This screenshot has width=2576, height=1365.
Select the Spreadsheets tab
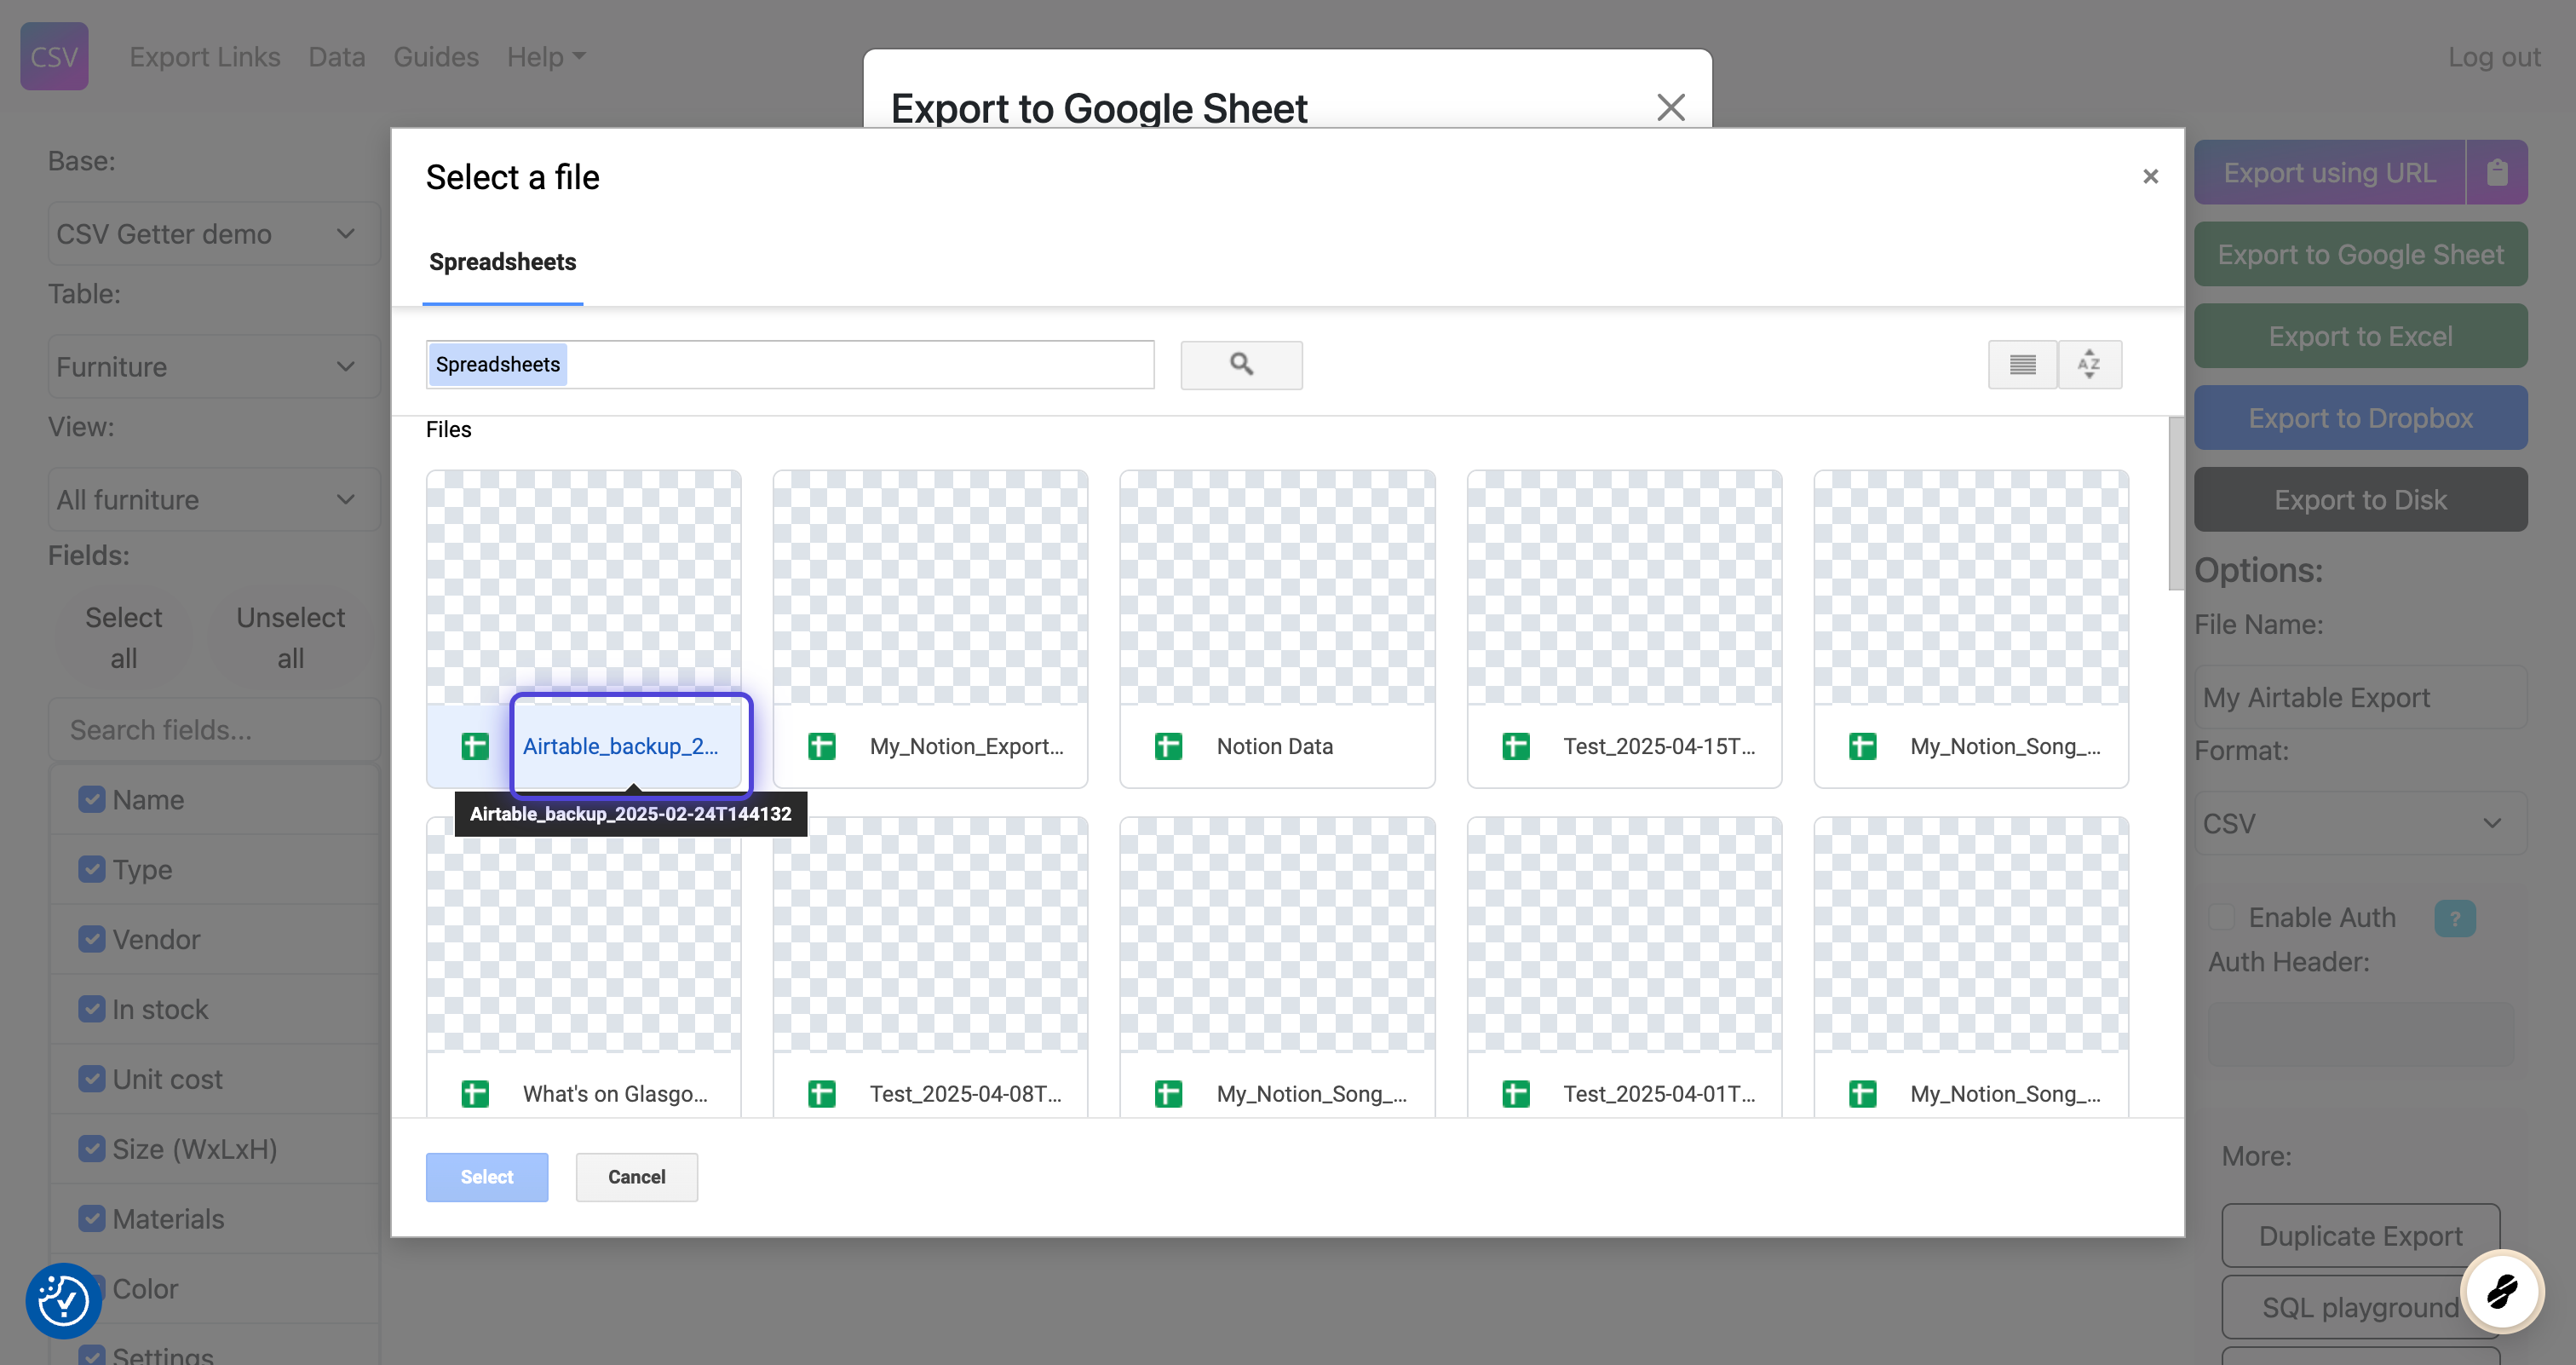pos(502,262)
